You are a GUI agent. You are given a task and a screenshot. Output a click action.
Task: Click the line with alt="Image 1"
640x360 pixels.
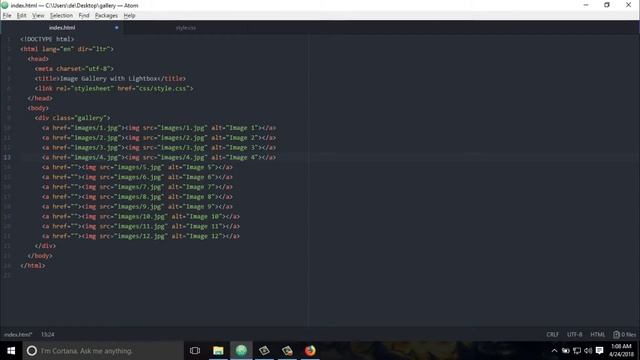coord(159,128)
